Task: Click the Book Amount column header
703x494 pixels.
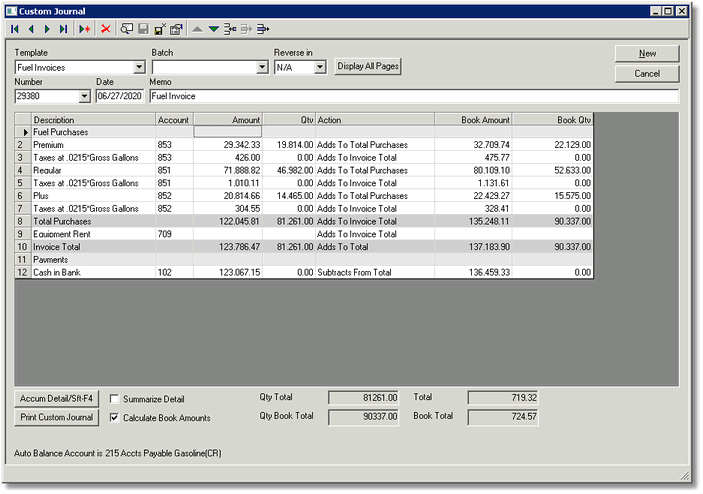Action: tap(473, 120)
